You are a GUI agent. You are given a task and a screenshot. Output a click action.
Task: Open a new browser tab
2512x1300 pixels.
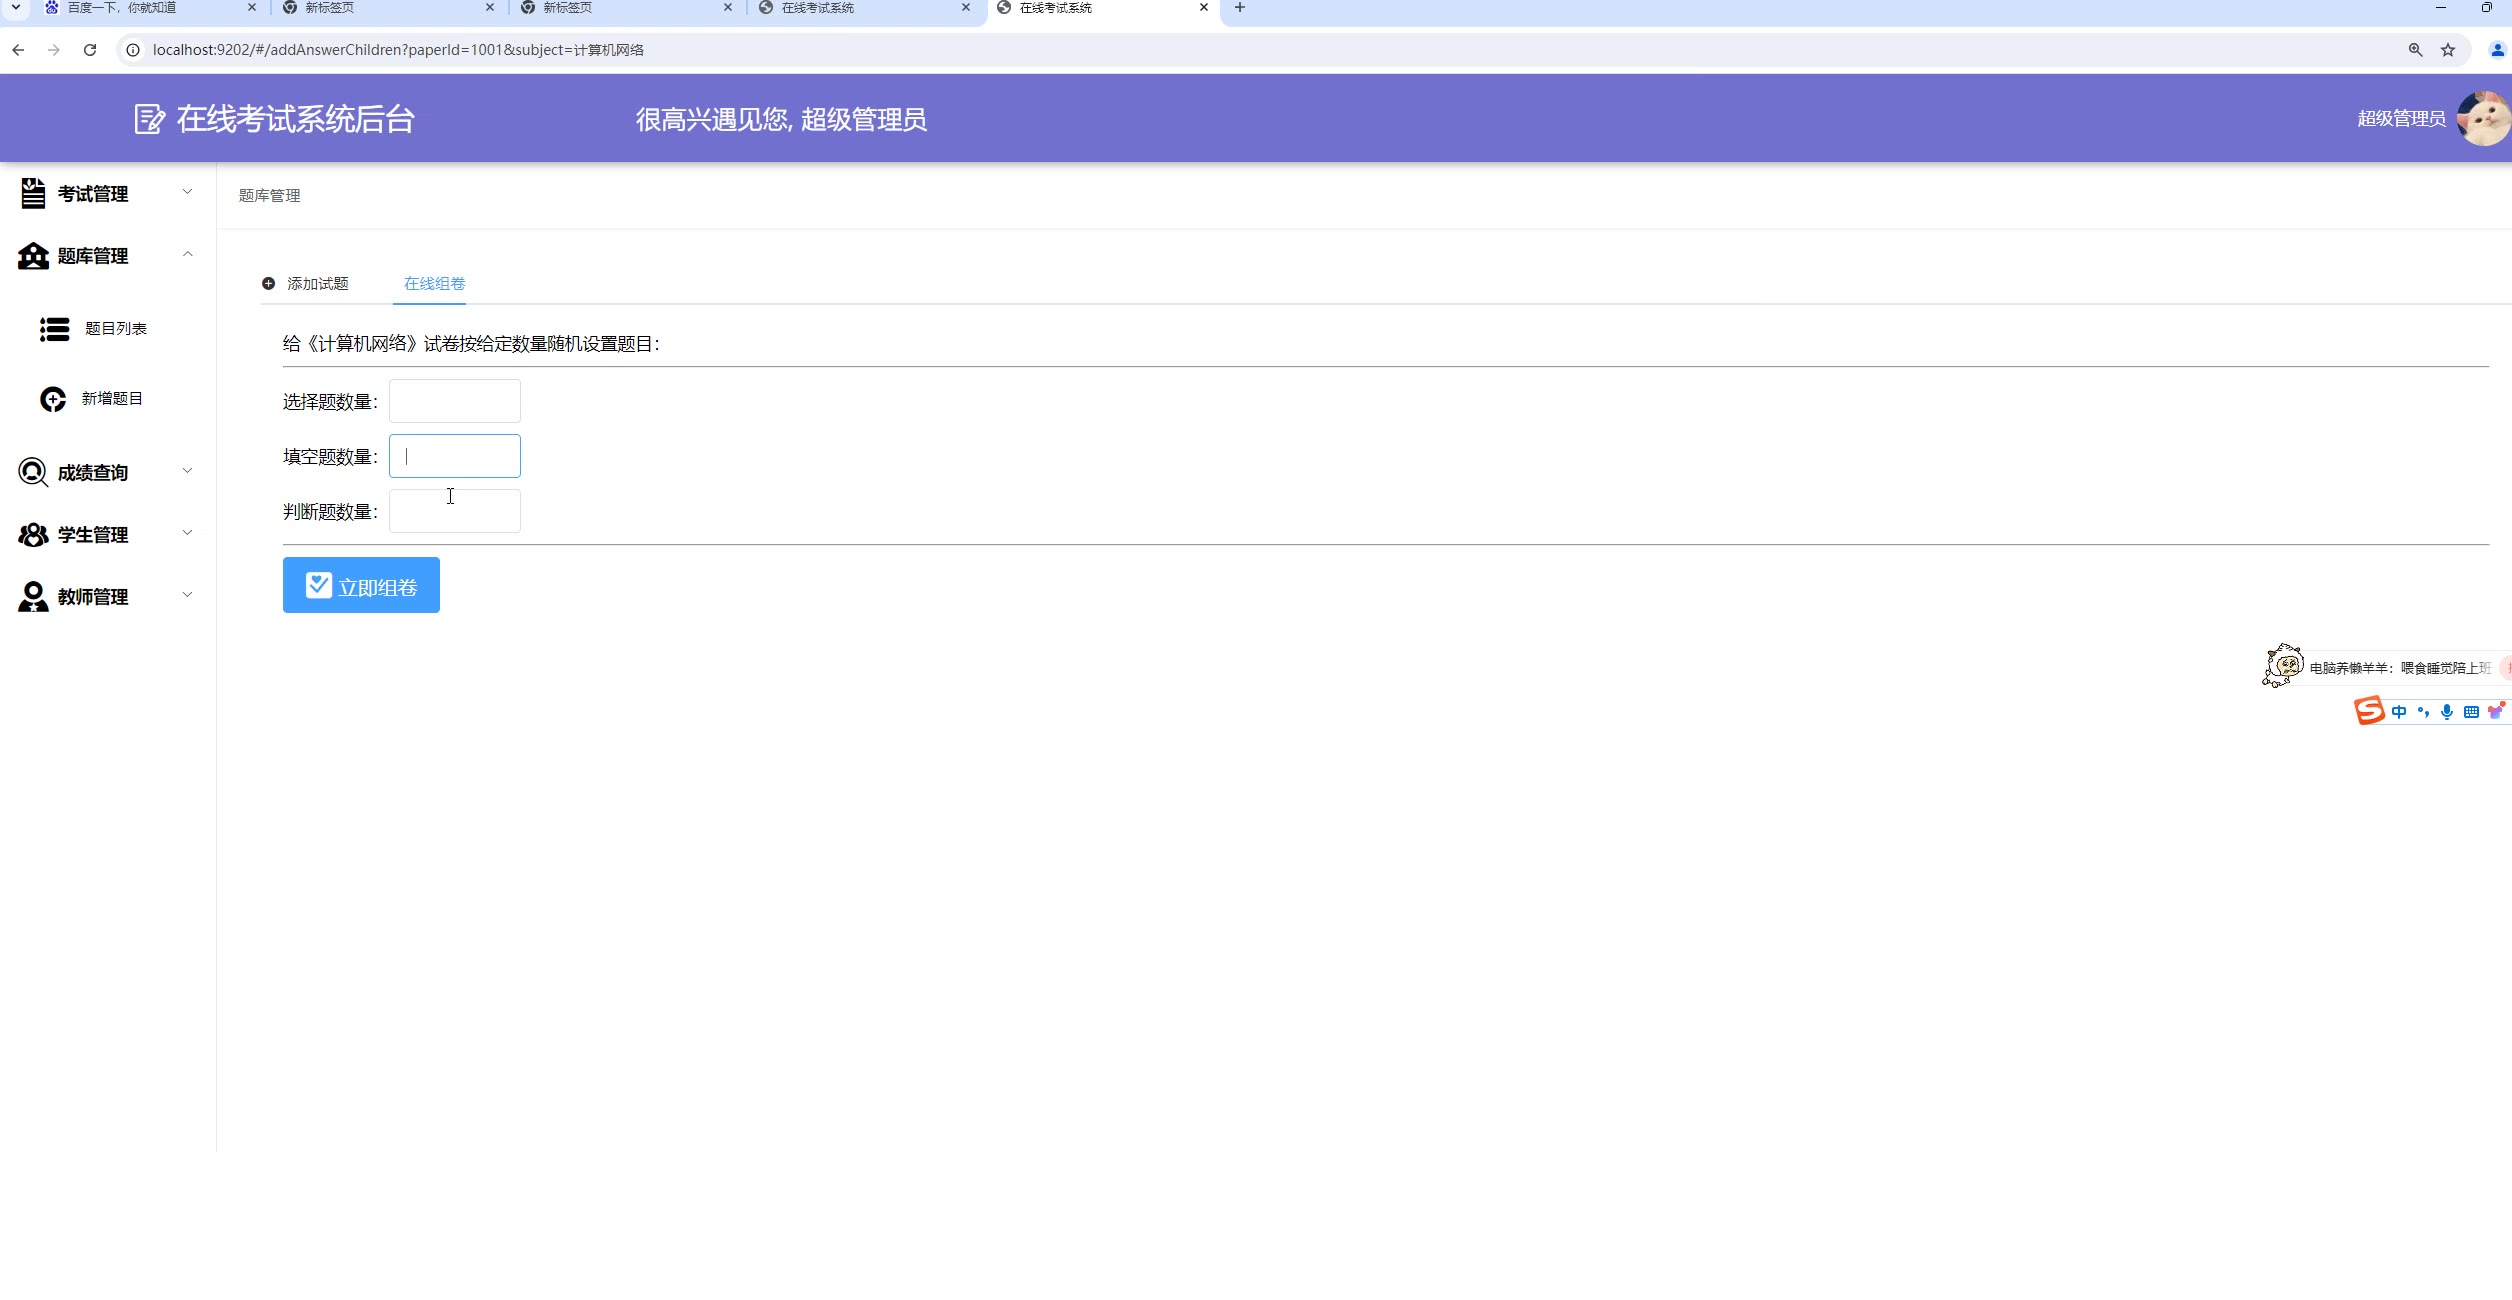(1240, 8)
